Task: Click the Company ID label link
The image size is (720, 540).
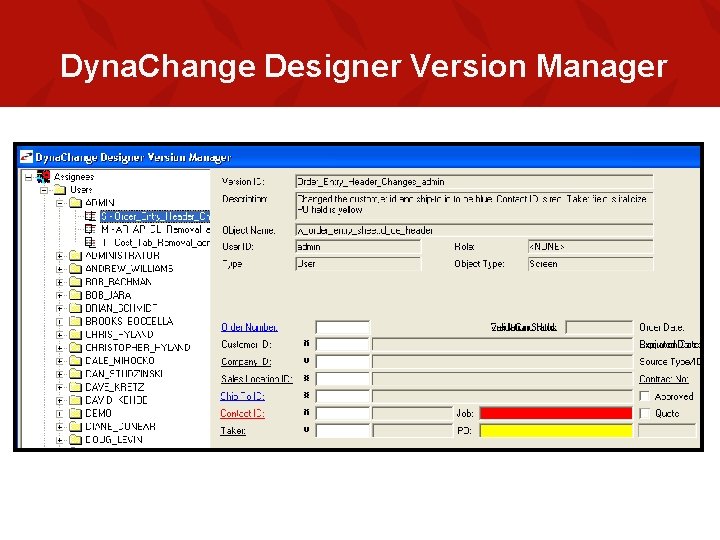Action: (x=246, y=361)
